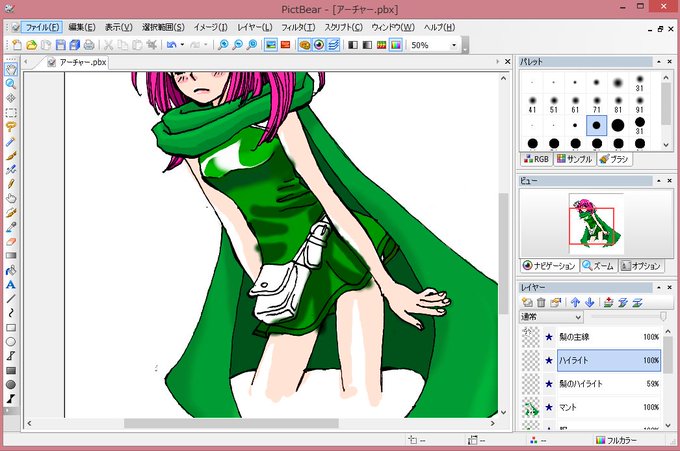Move selected layer down with arrow
Viewport: 680px width, 451px height.
589,302
